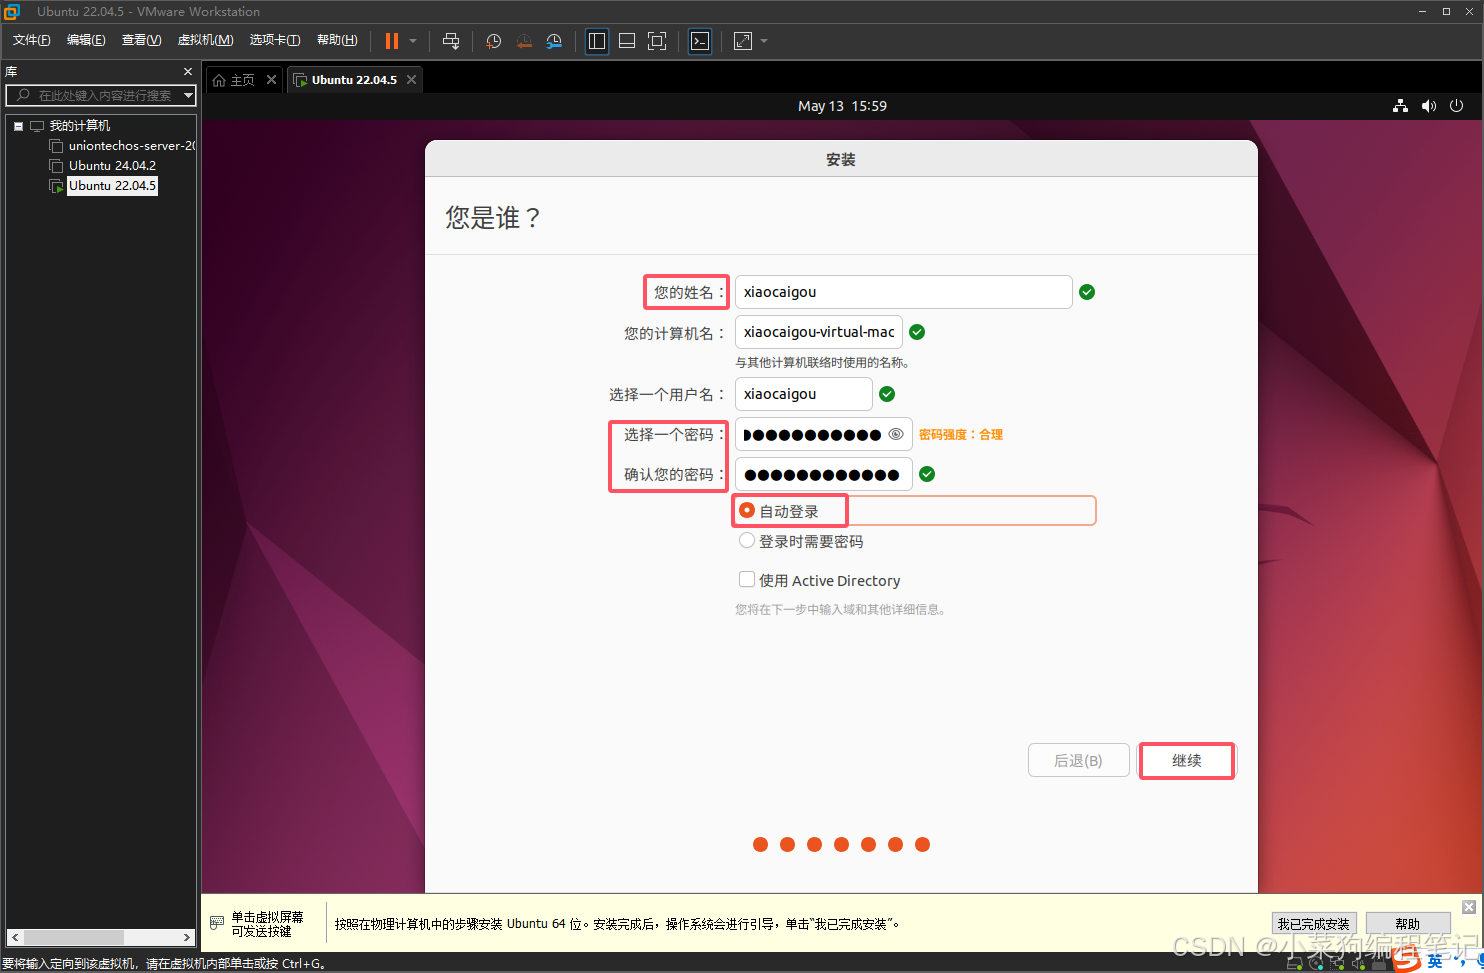Choose 登录时需要密码 option
Image resolution: width=1484 pixels, height=973 pixels.
pos(746,540)
